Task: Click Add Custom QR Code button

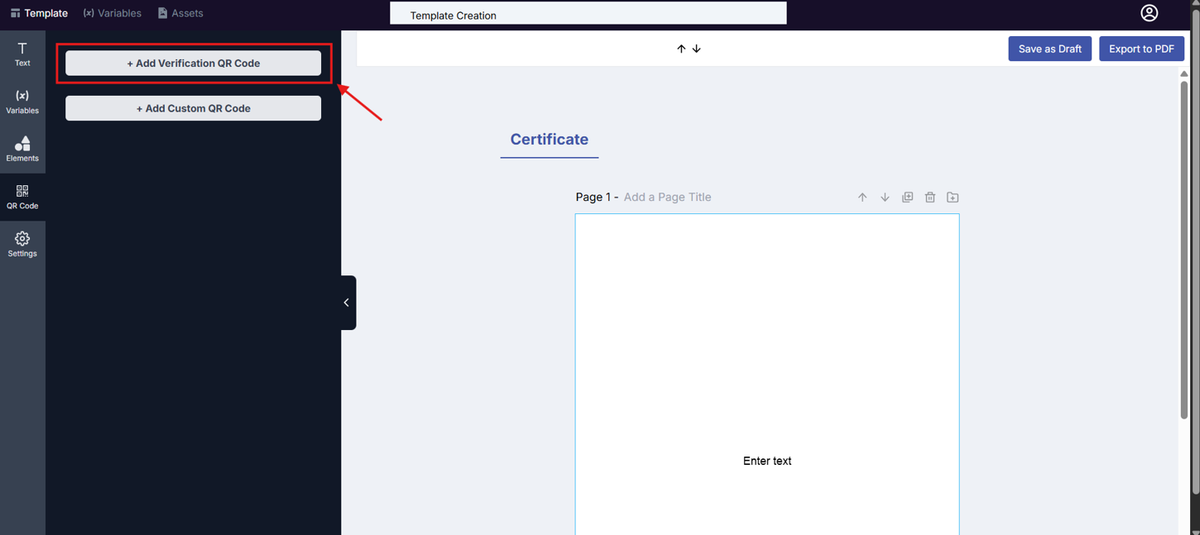Action: [x=193, y=108]
